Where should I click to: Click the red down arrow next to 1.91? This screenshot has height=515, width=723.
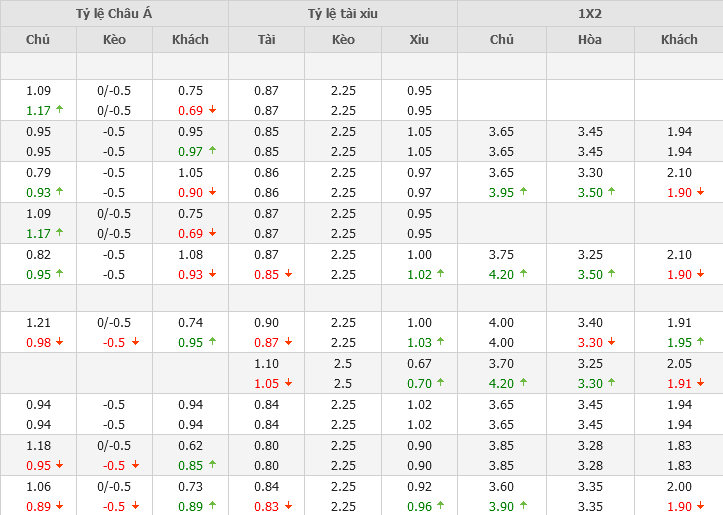(x=701, y=383)
